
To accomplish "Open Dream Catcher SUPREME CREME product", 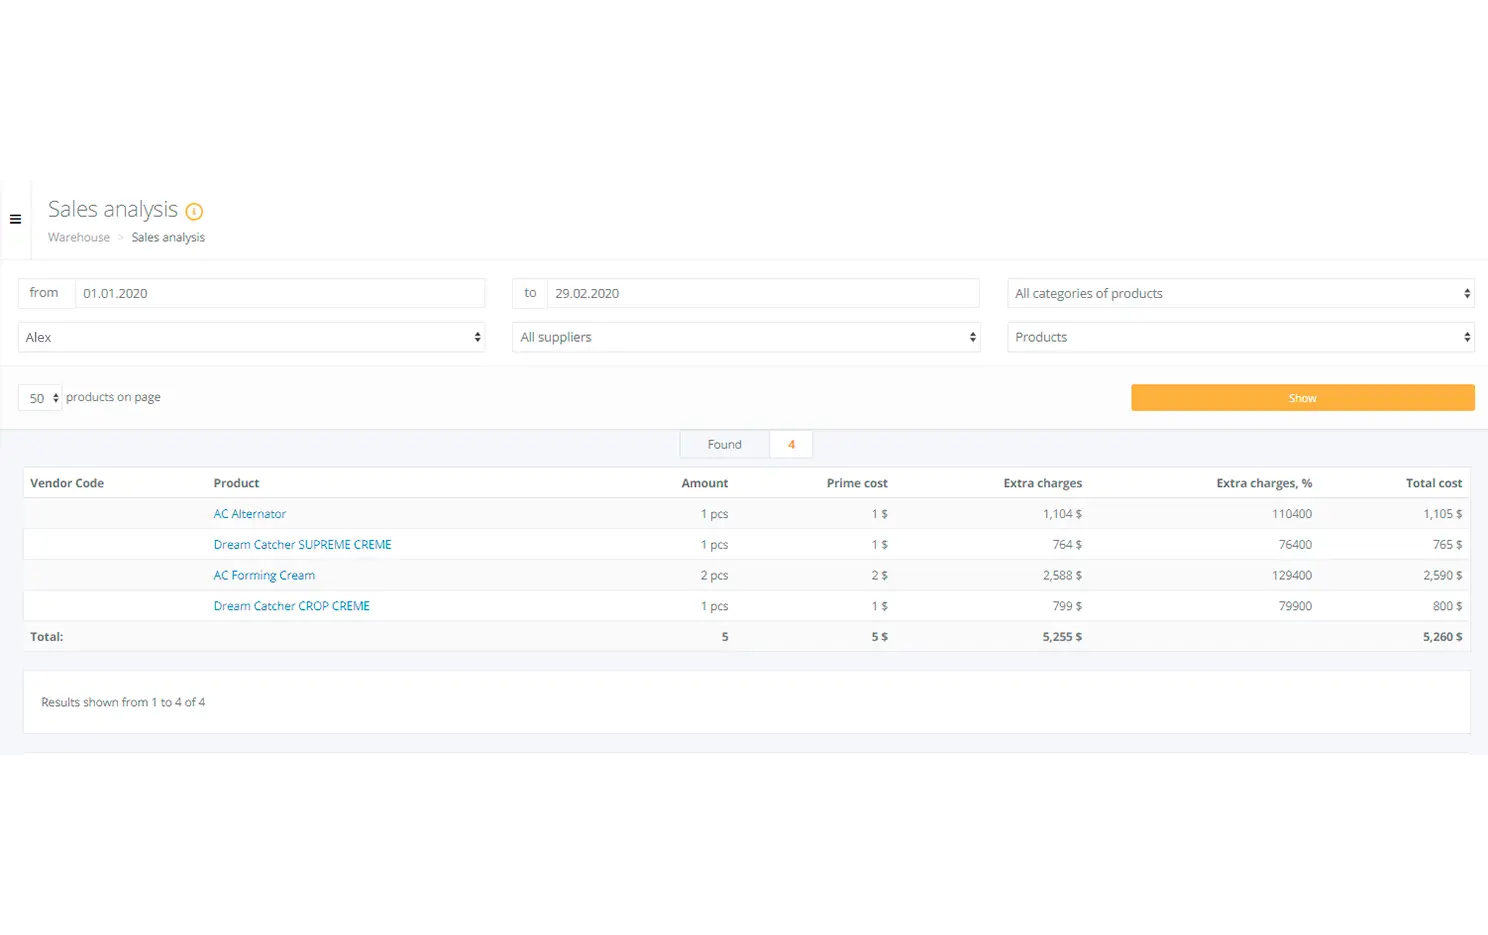I will tap(302, 545).
